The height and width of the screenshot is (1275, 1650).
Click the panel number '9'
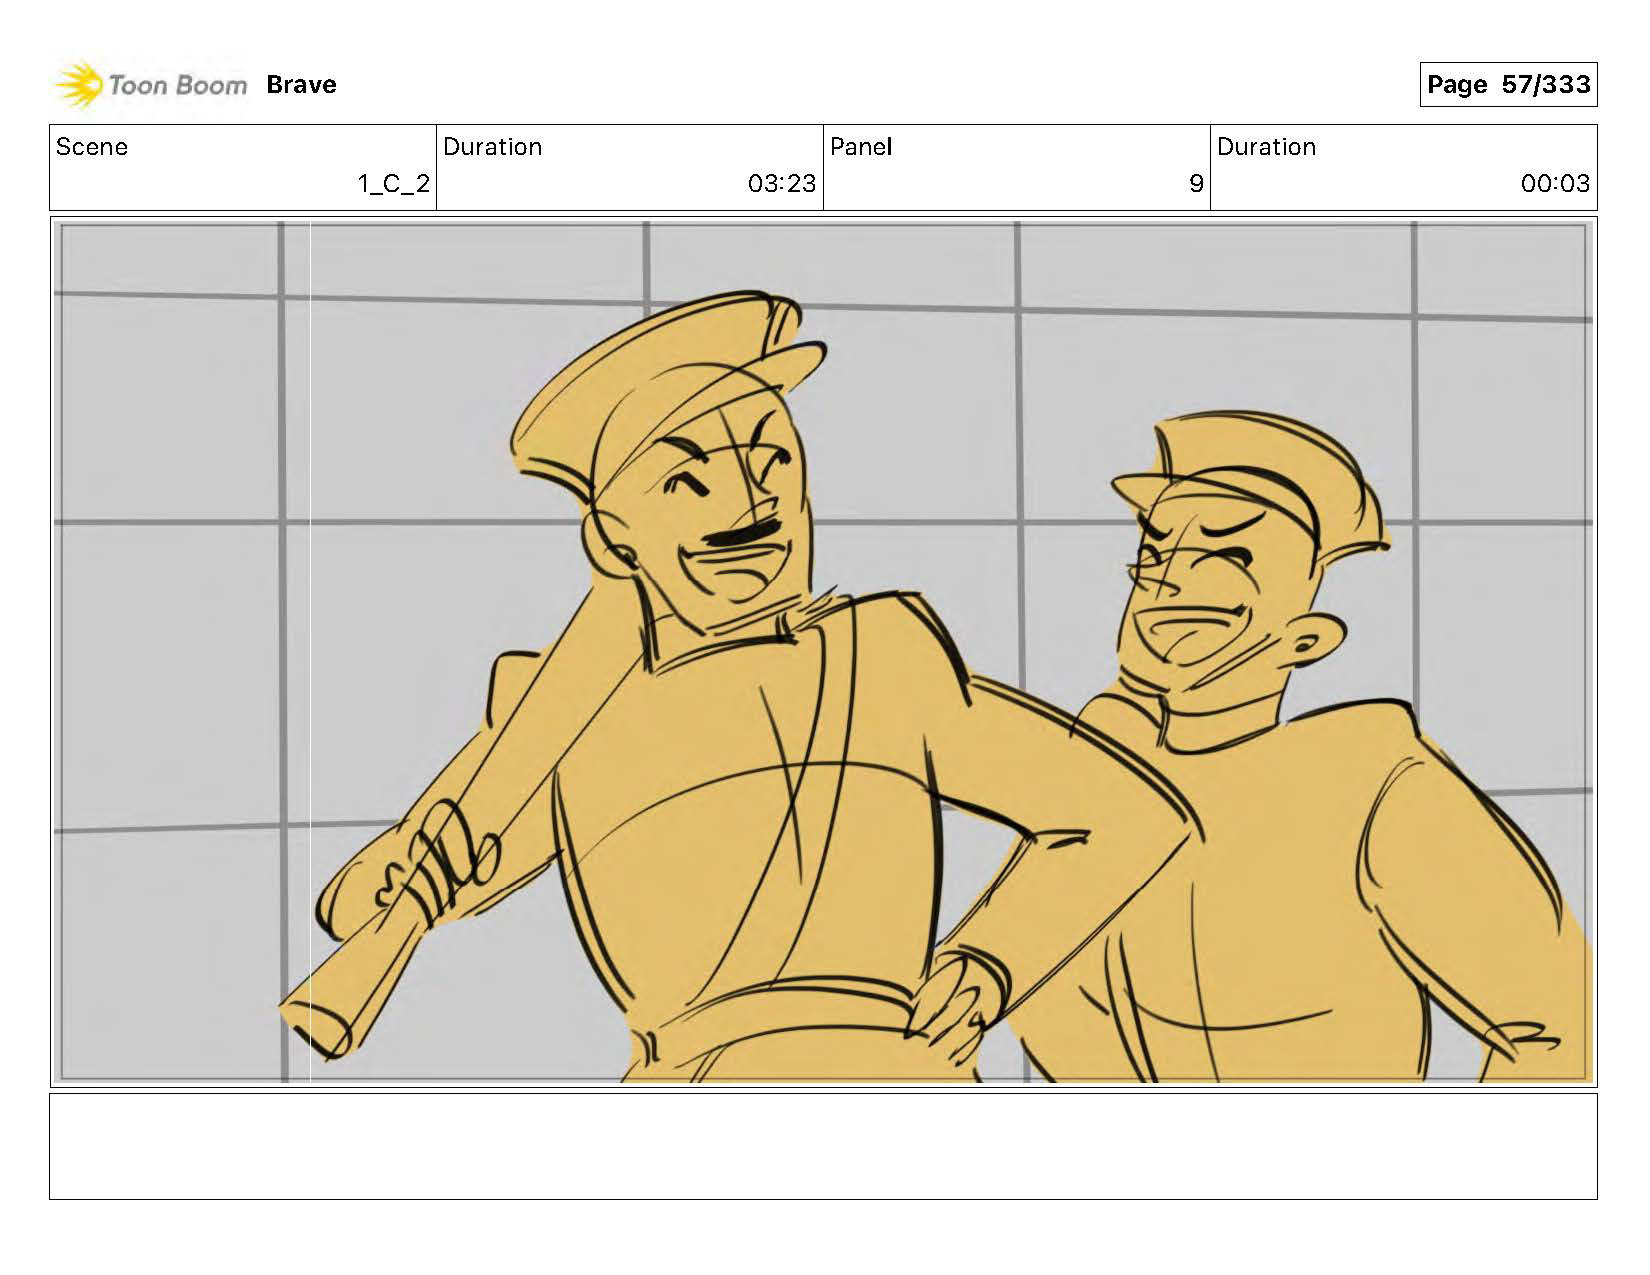(x=1196, y=184)
